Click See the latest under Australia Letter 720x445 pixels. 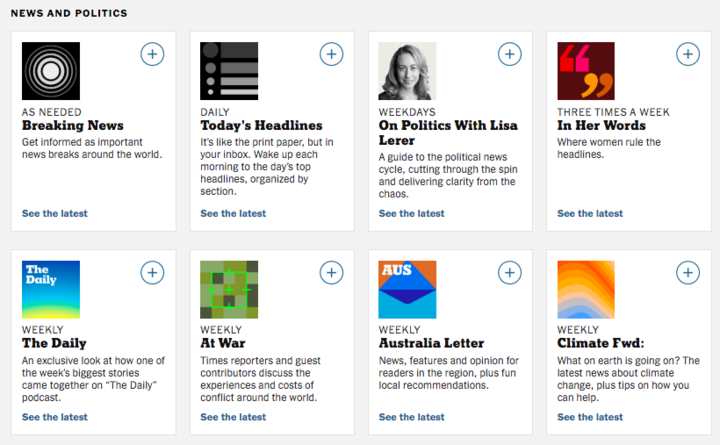(411, 417)
